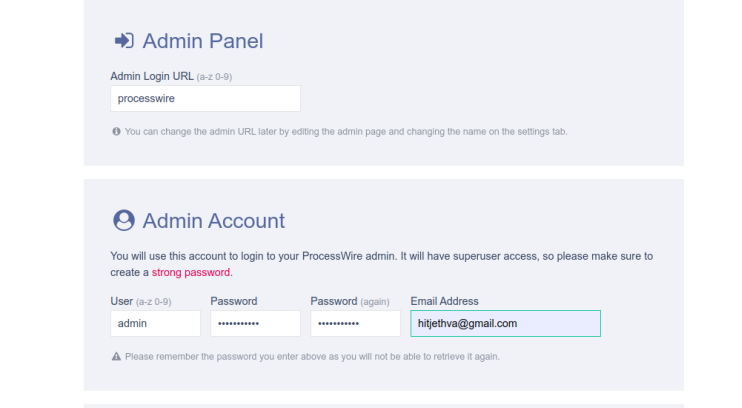Click the Admin Account user avatar icon

click(124, 221)
